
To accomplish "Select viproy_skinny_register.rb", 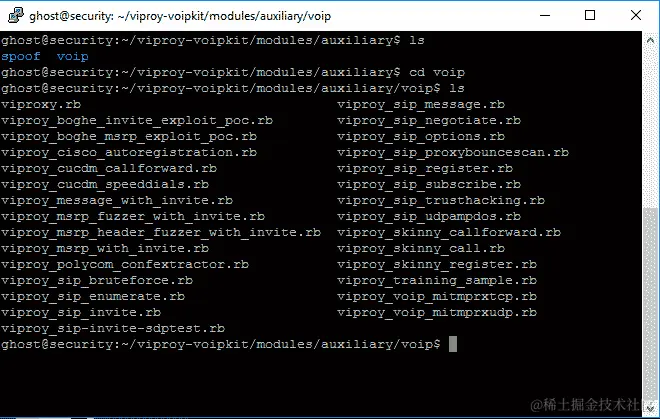I will coord(437,264).
